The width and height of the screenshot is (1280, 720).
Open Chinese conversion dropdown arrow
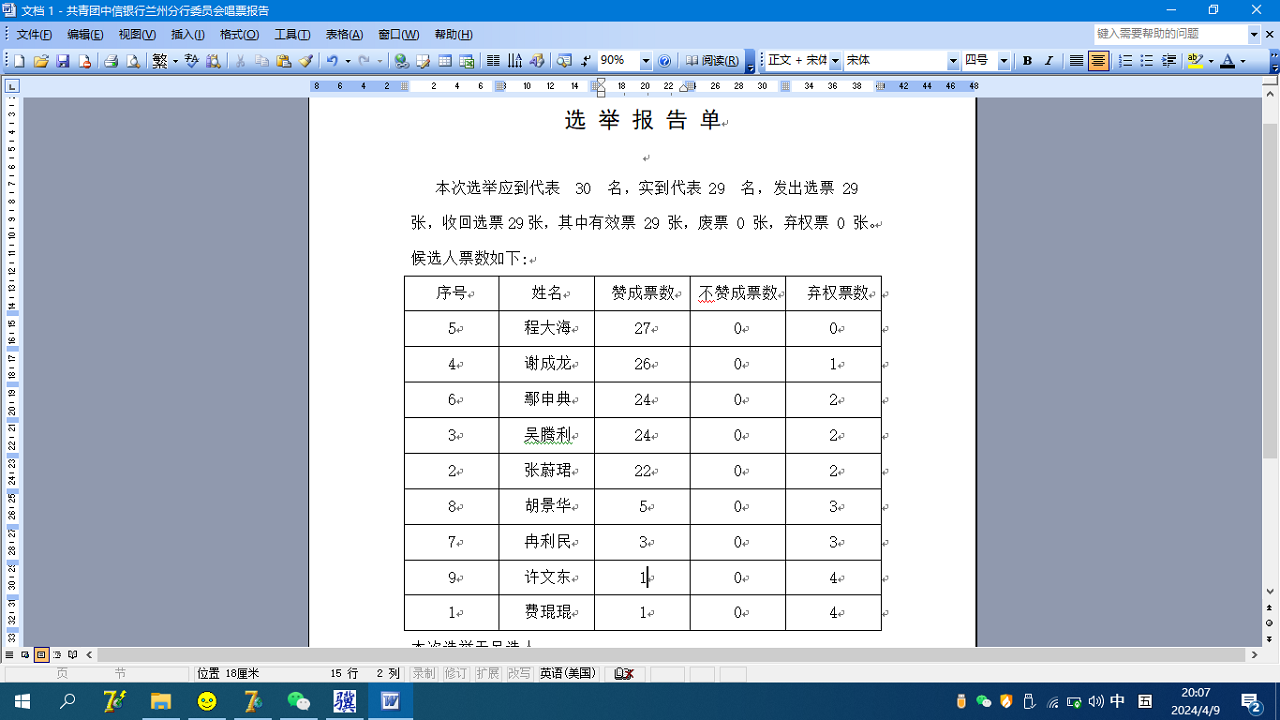175,61
